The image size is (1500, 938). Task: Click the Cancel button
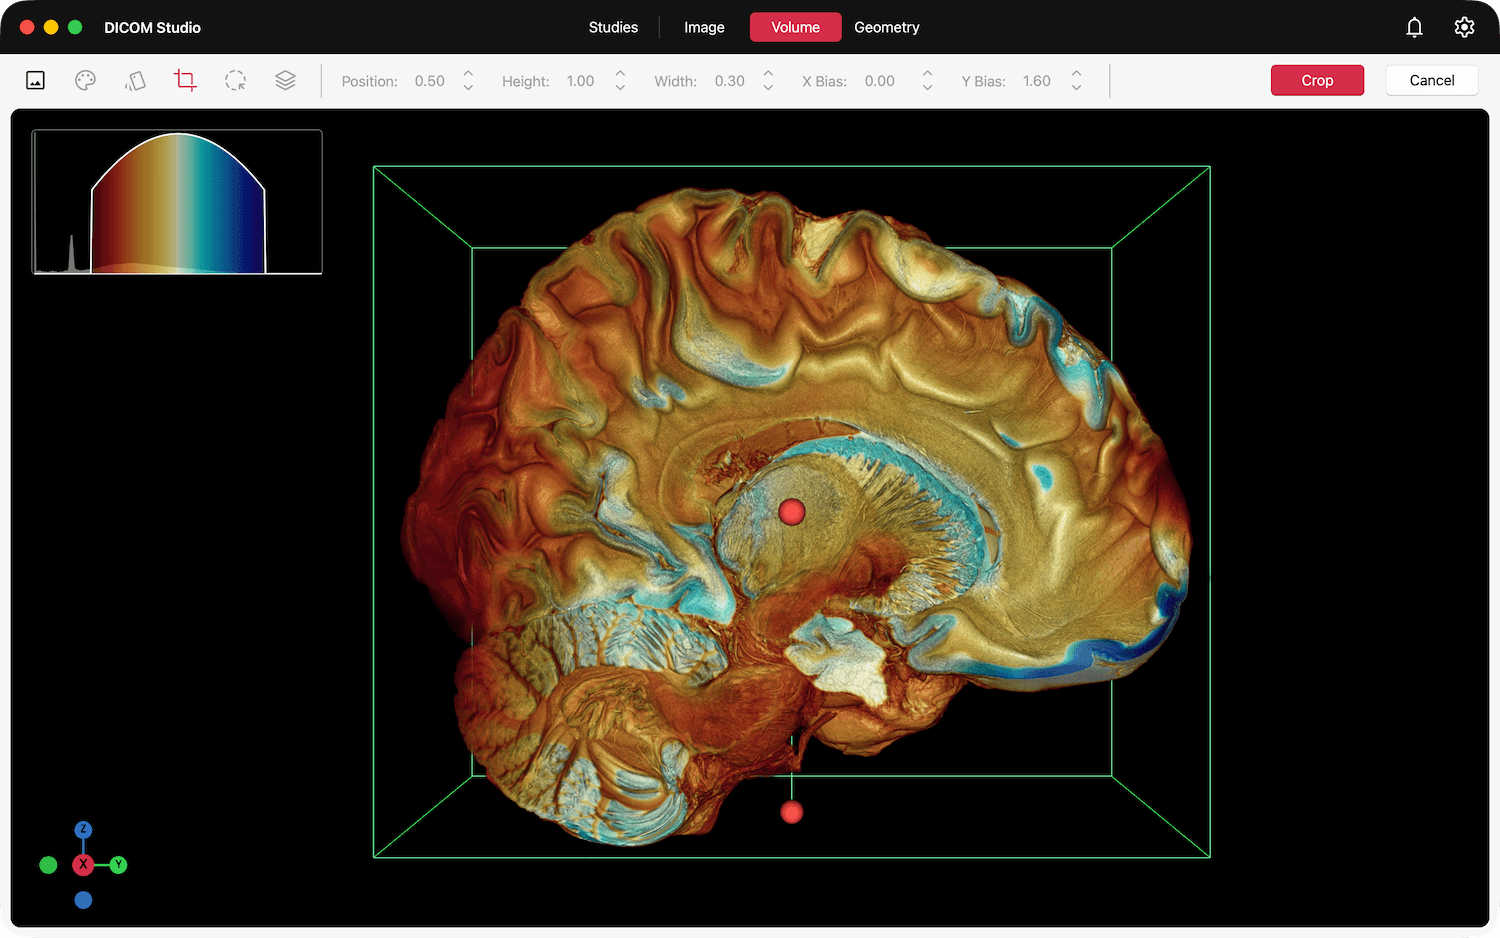pyautogui.click(x=1432, y=80)
